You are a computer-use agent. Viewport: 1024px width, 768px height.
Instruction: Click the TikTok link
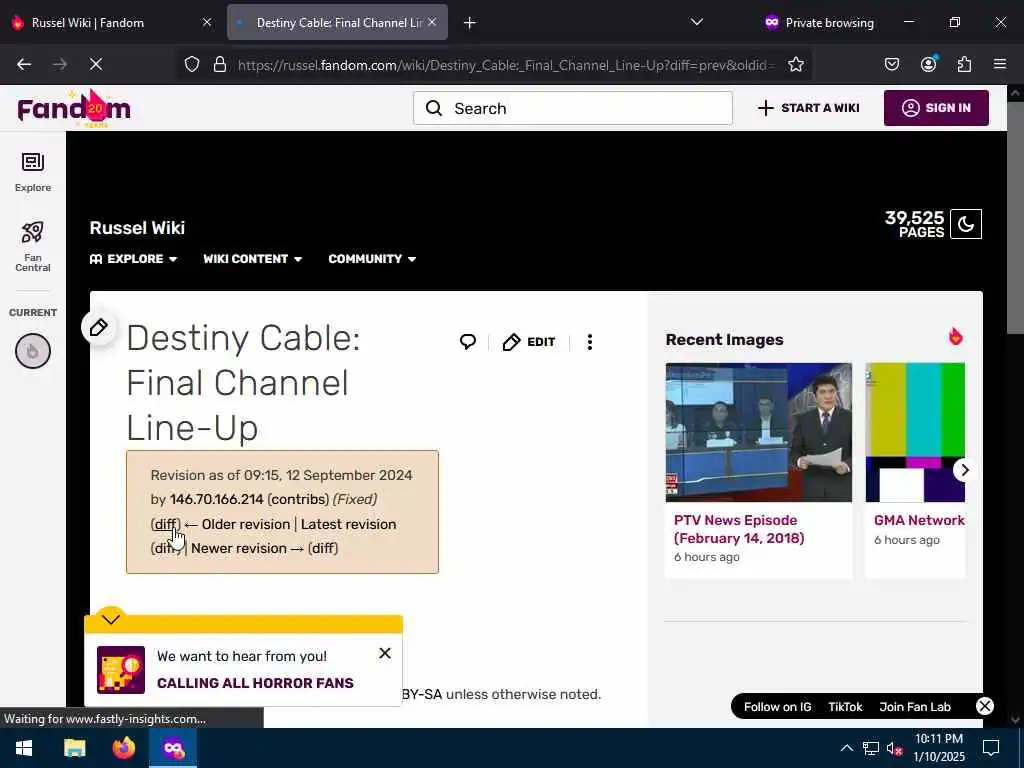pos(845,707)
